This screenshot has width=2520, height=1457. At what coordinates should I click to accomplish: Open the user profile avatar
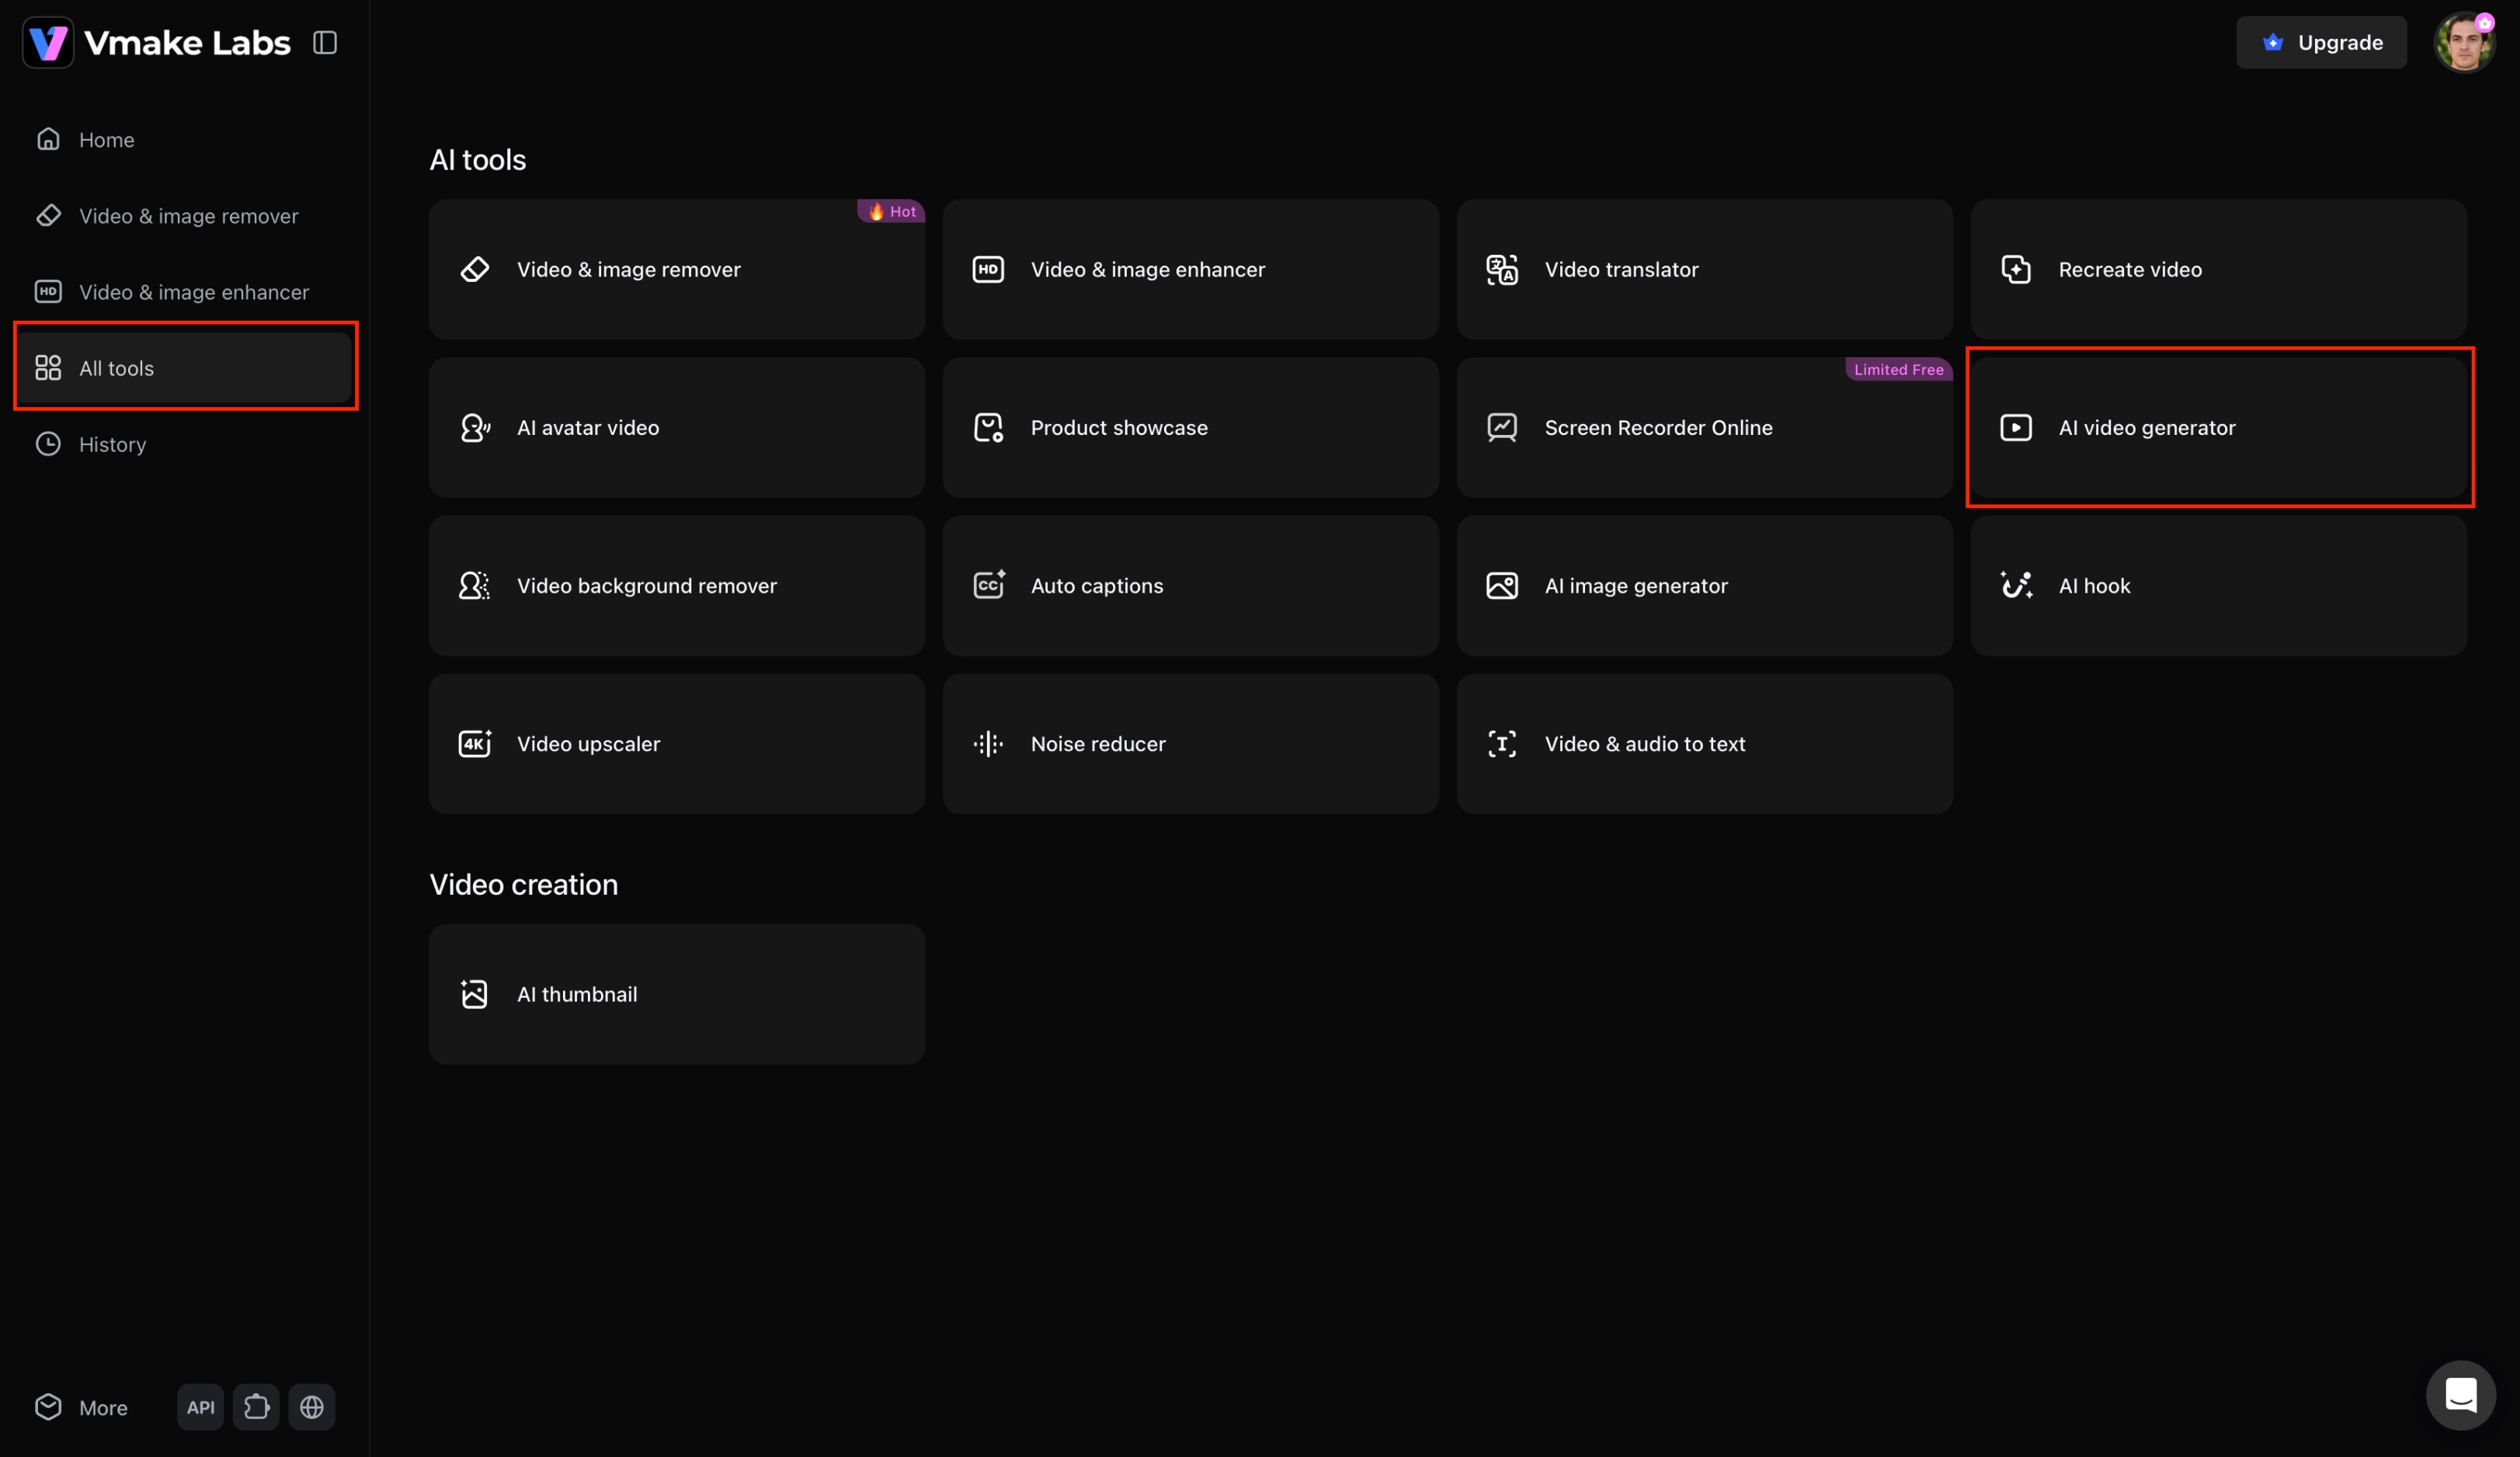click(2464, 42)
